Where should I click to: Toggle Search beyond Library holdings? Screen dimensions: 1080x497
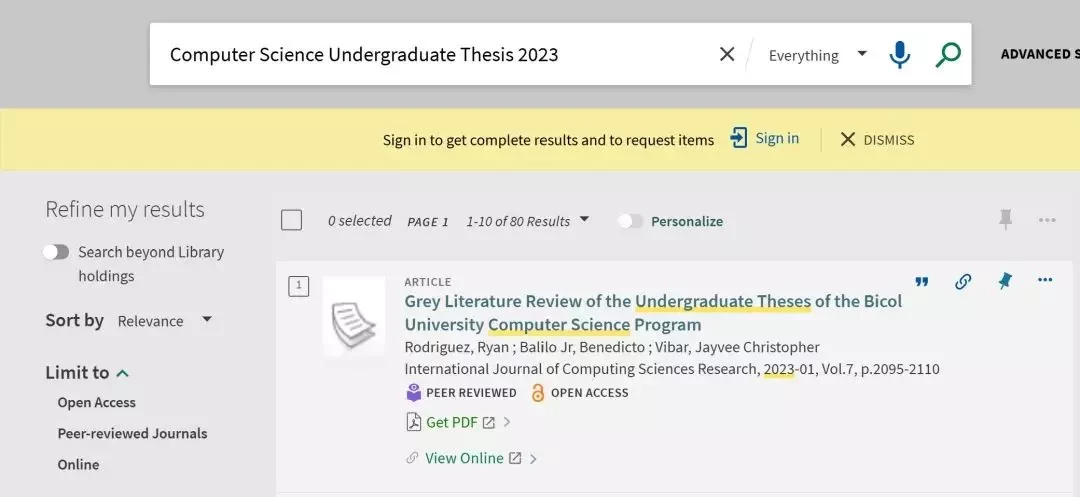56,252
